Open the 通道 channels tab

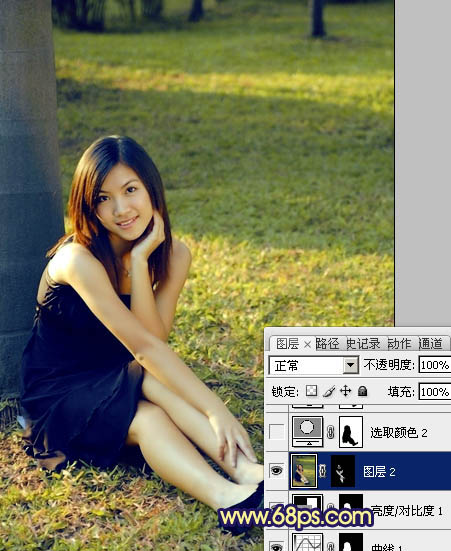430,344
